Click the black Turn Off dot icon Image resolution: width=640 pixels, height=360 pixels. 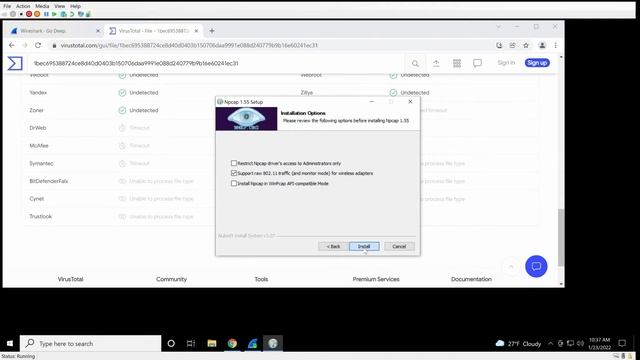tap(21, 14)
